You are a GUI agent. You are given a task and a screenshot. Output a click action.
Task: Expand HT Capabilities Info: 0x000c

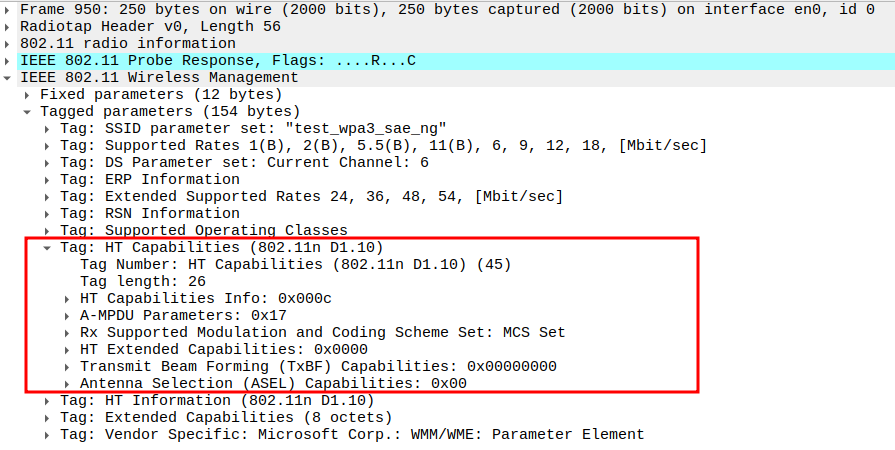click(x=68, y=298)
